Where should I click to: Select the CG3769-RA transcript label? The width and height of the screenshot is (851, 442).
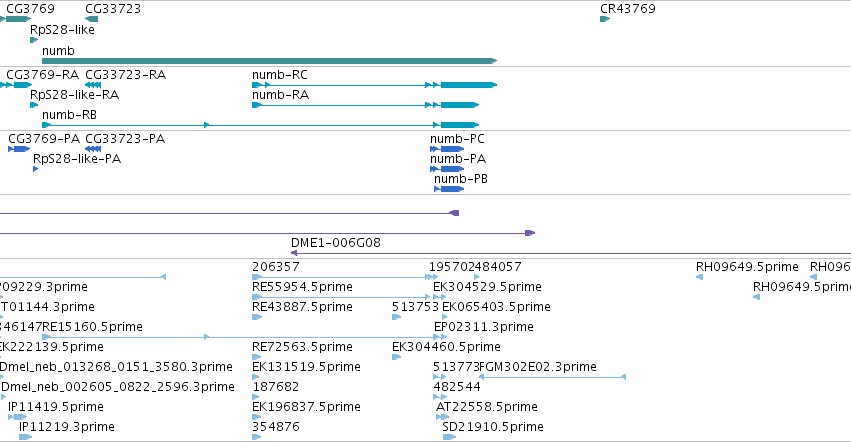click(x=42, y=74)
